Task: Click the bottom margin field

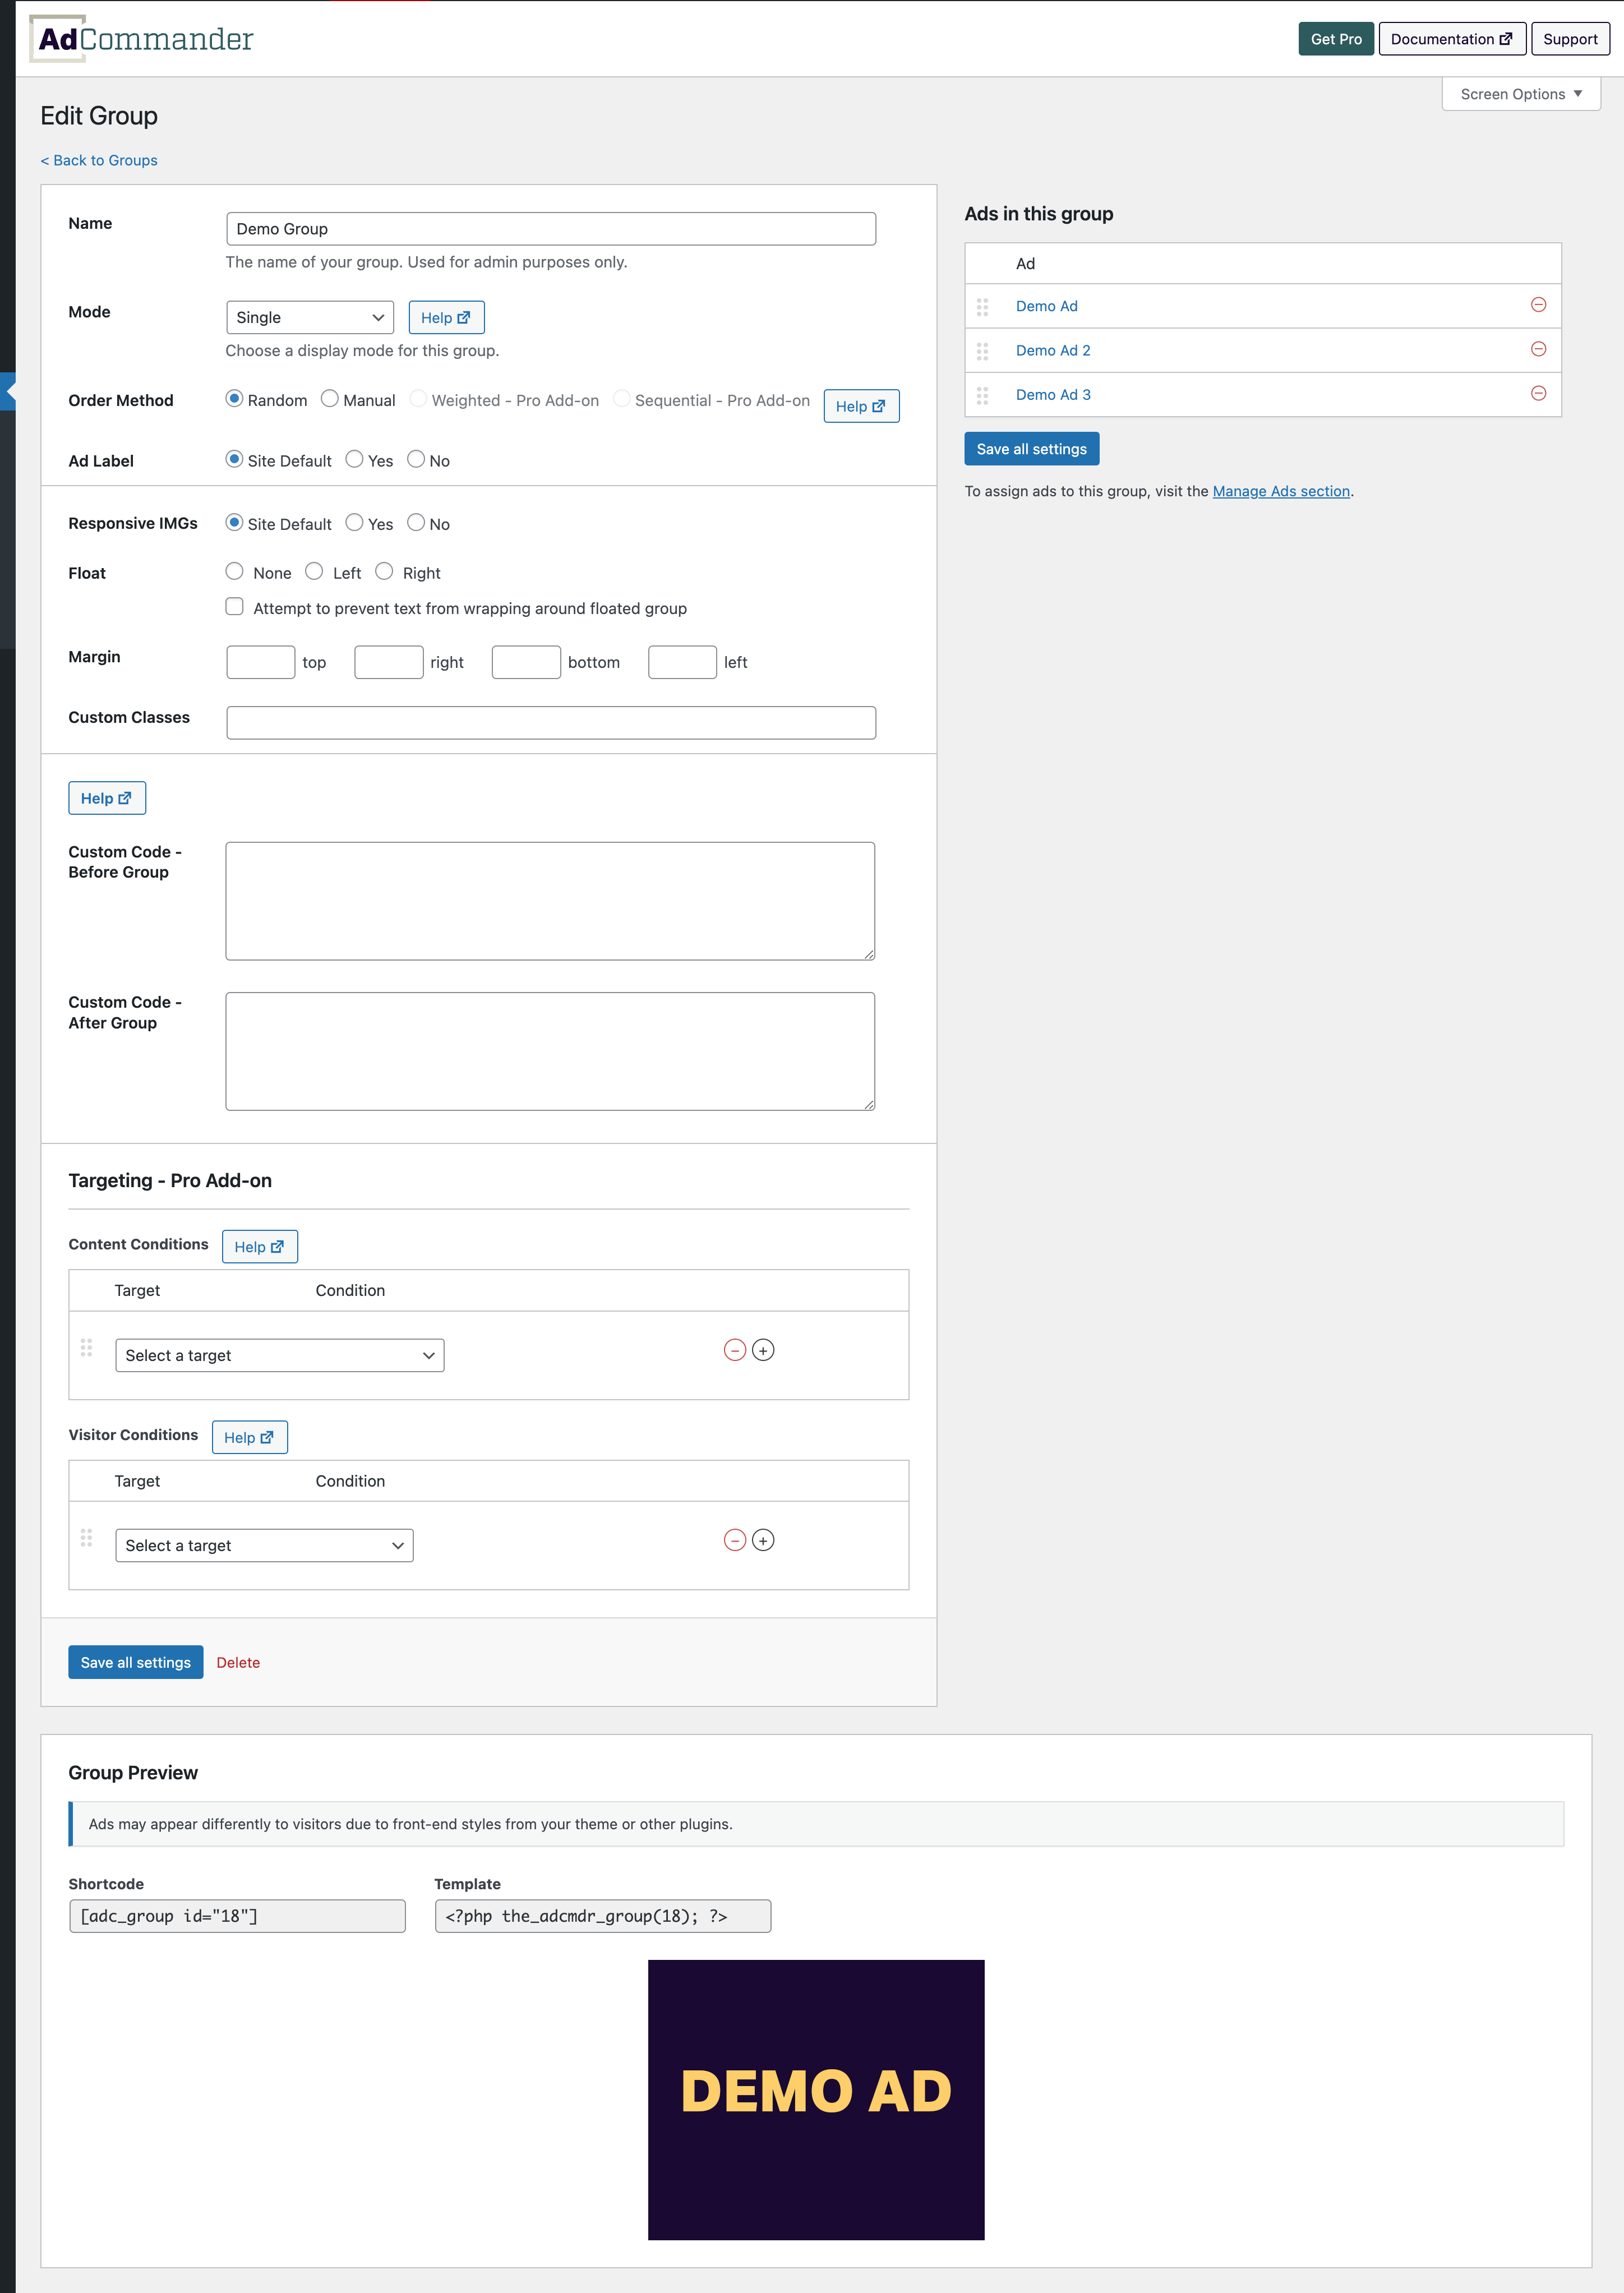Action: pyautogui.click(x=526, y=662)
